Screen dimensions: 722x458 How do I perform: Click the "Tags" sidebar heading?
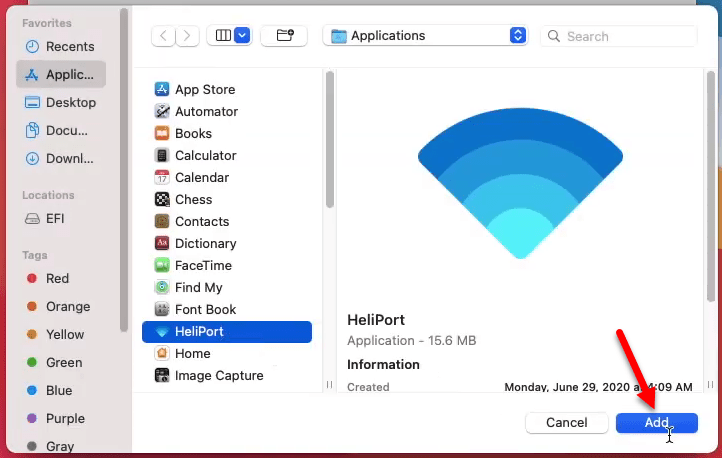click(x=35, y=255)
